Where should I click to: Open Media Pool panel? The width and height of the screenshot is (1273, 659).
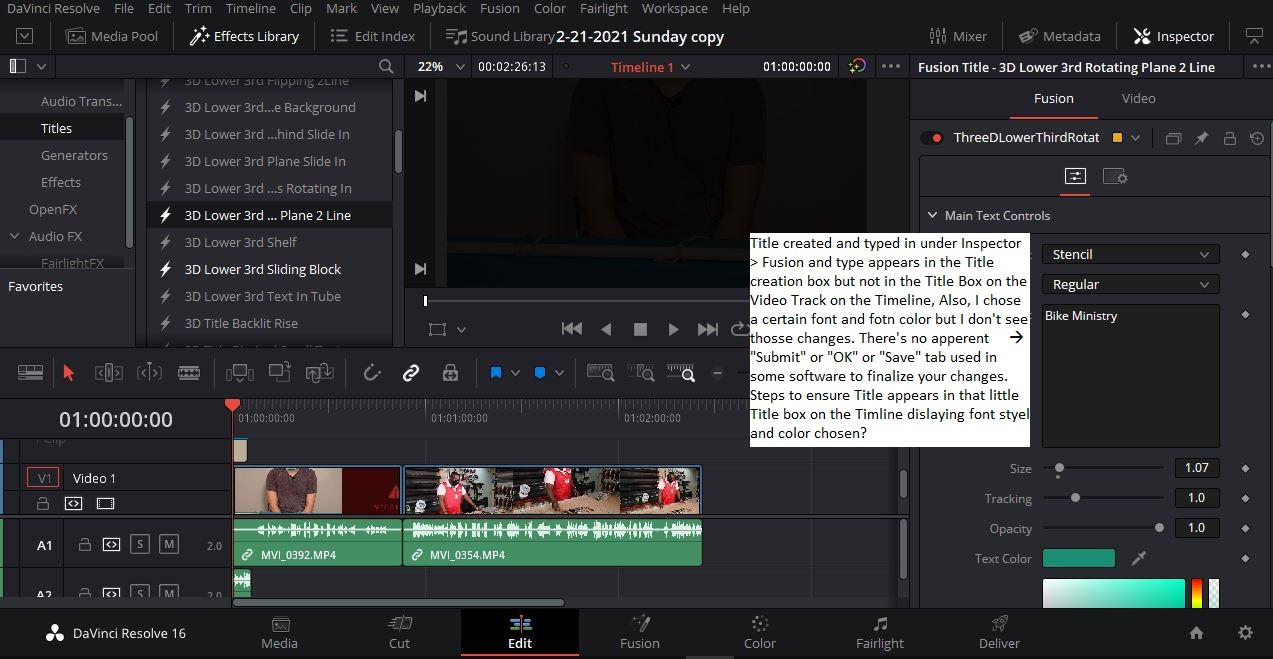tap(112, 36)
